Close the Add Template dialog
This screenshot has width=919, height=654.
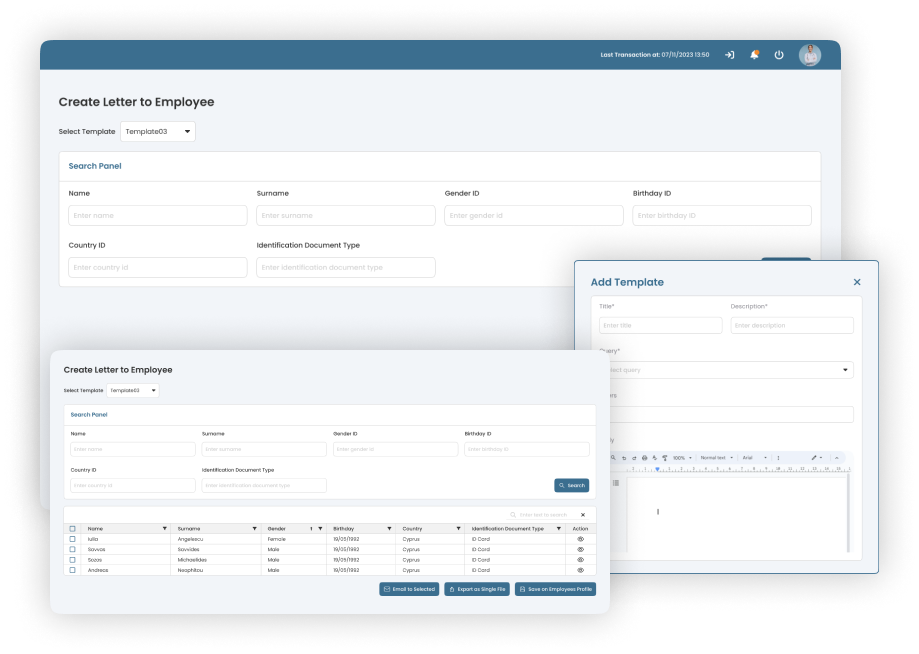click(856, 282)
